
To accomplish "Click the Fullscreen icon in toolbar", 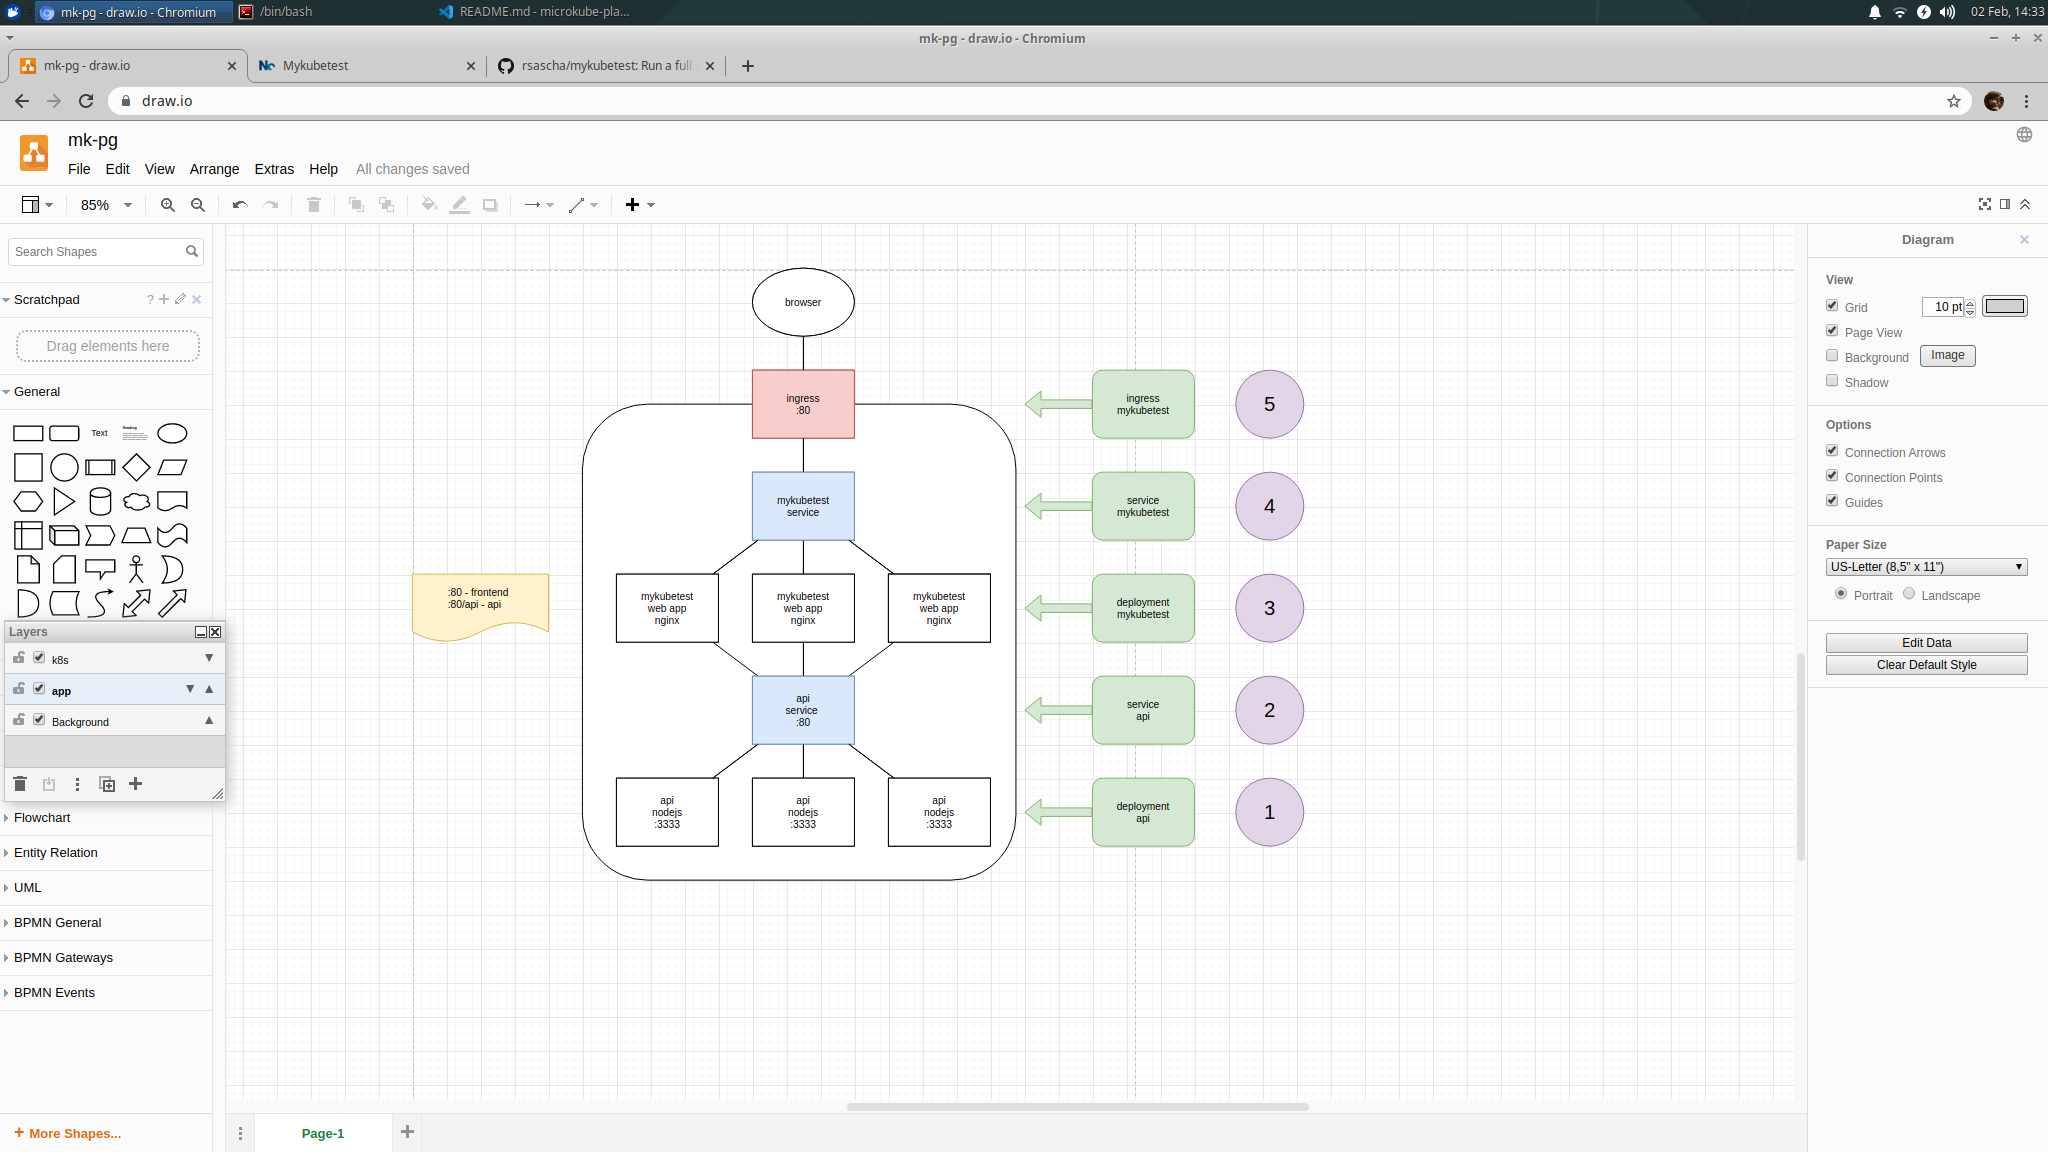I will point(1984,204).
